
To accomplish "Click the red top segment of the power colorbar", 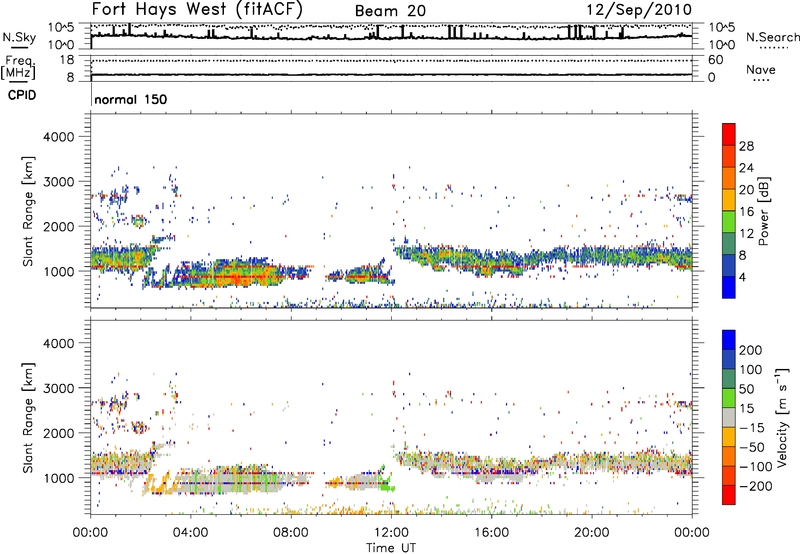I will (x=729, y=135).
